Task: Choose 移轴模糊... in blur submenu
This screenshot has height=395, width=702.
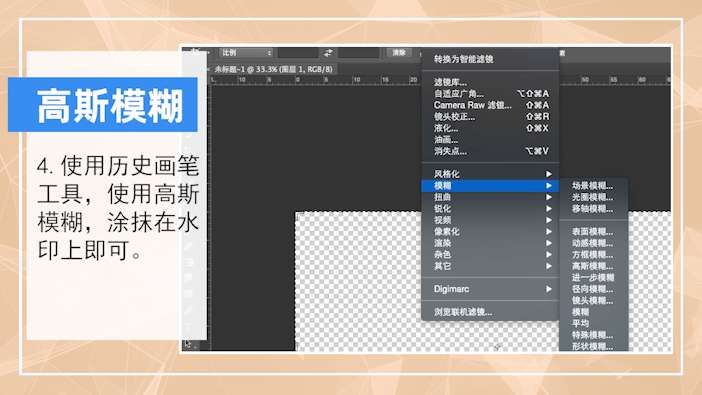Action: pos(593,209)
